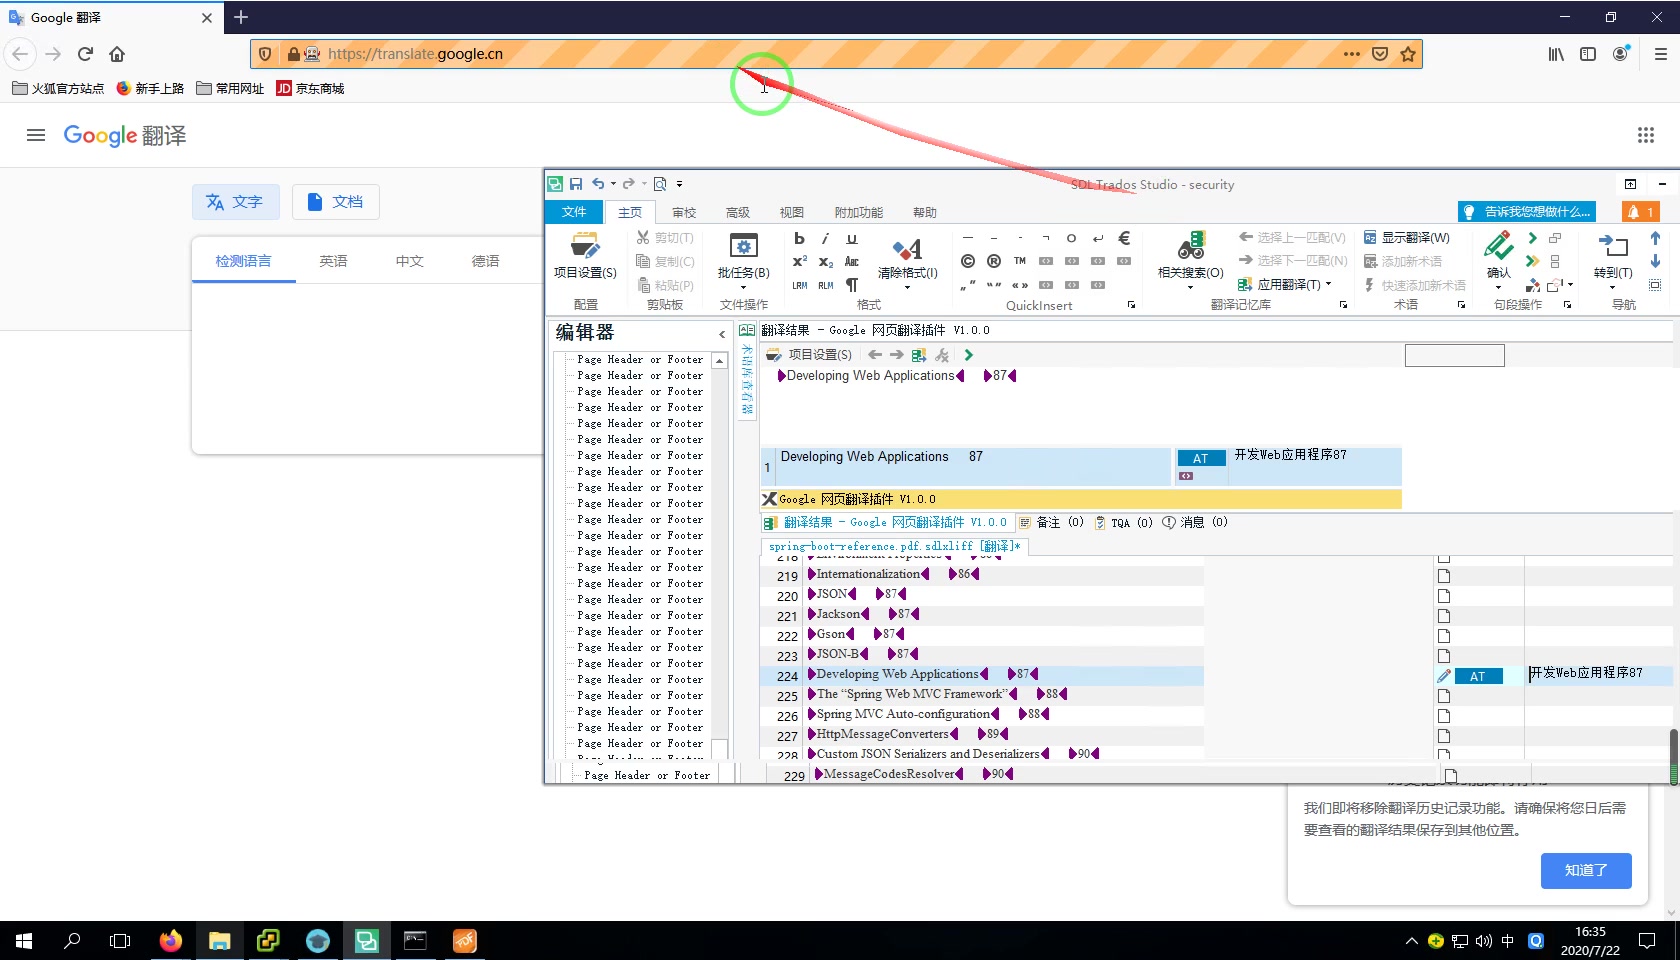Image resolution: width=1680 pixels, height=960 pixels.
Task: Apply bold formatting in Trados ribbon
Action: click(799, 238)
